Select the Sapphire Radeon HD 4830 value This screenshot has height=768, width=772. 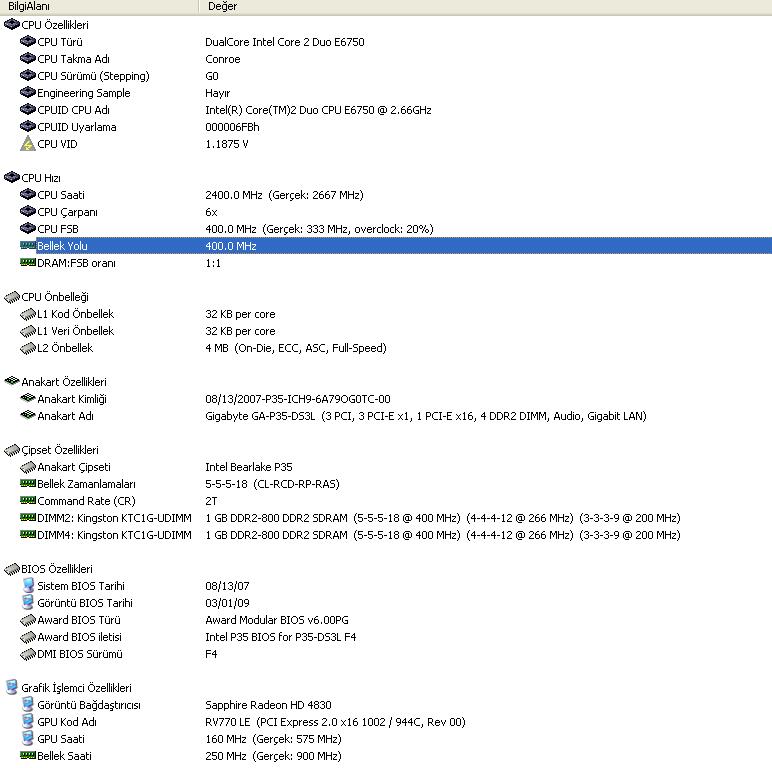pyautogui.click(x=268, y=705)
